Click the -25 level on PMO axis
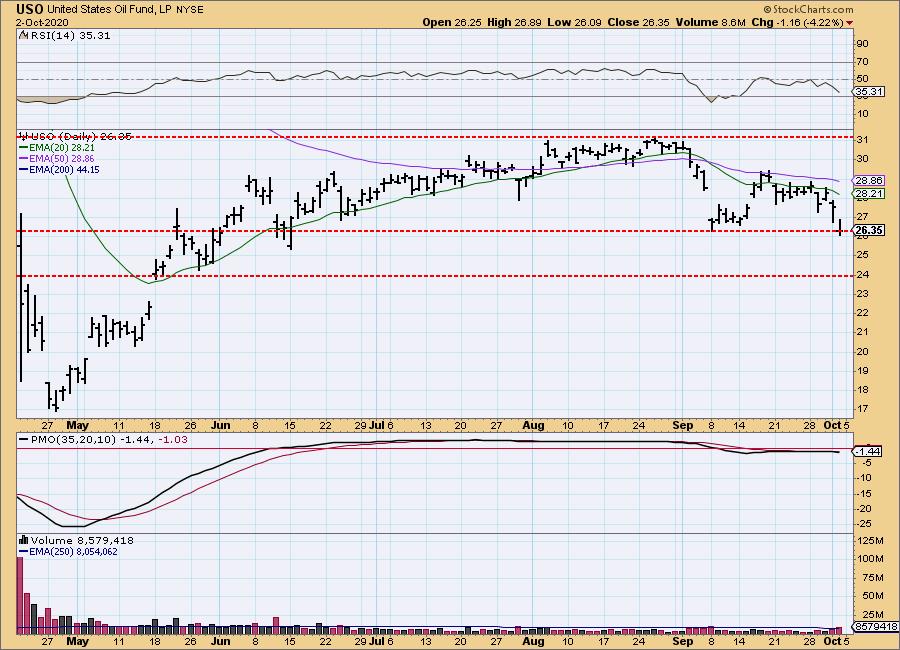 [x=864, y=524]
